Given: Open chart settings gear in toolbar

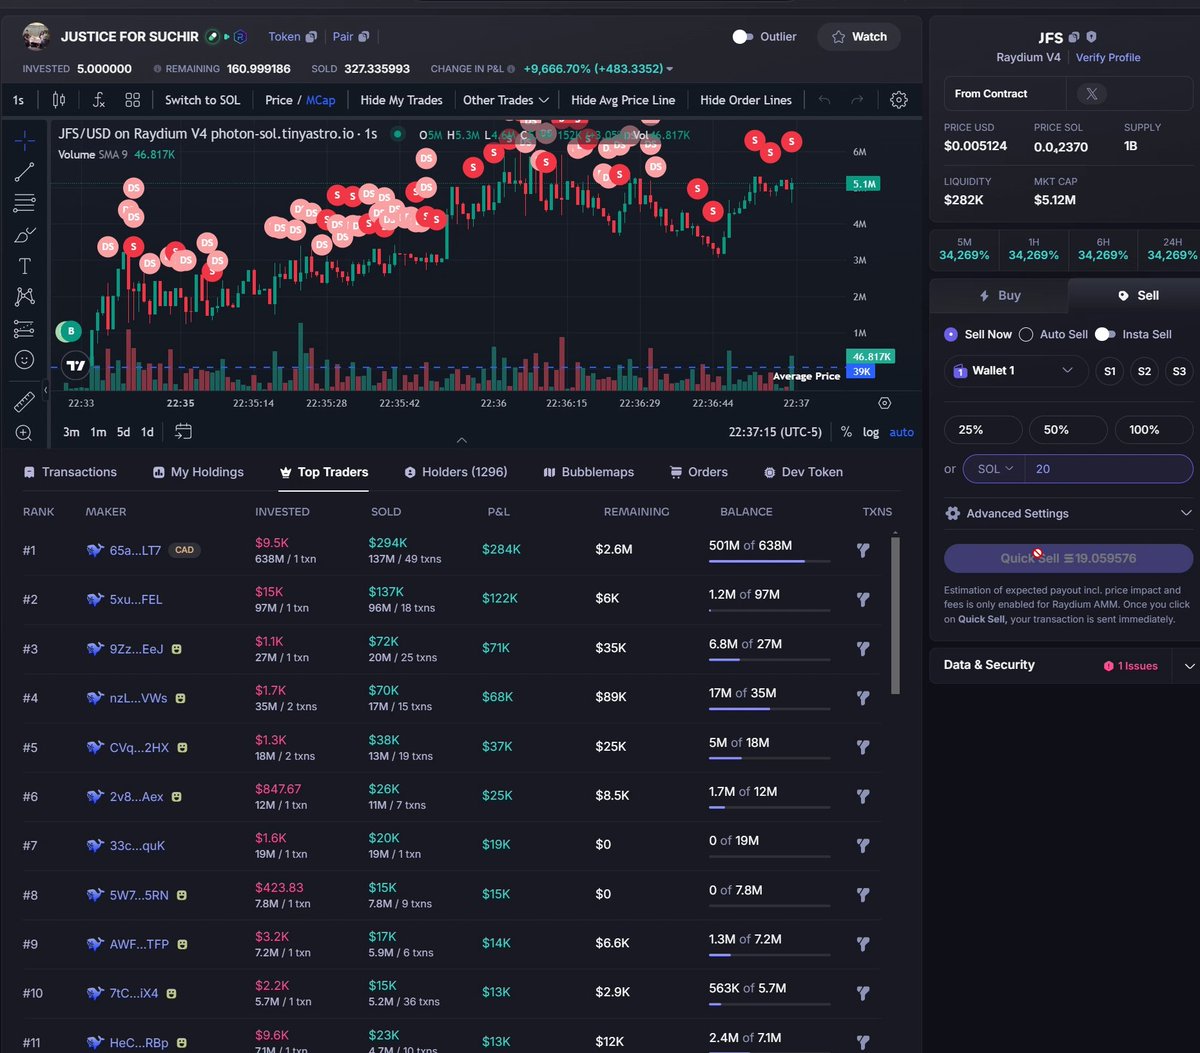Looking at the screenshot, I should point(898,100).
